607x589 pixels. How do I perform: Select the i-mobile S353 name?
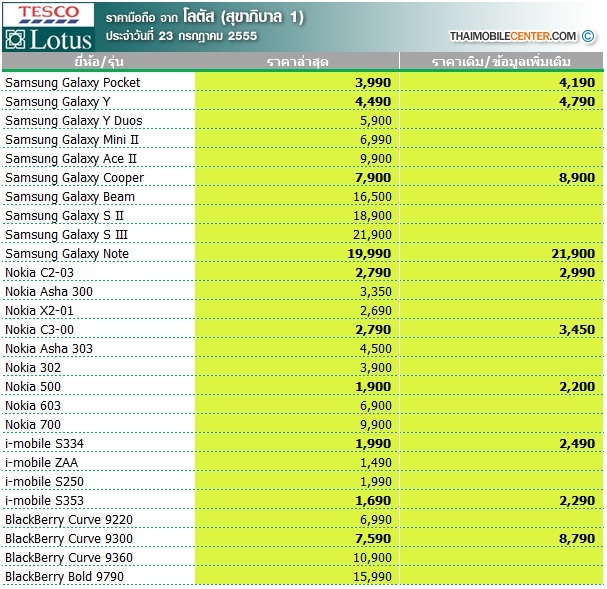coord(44,500)
